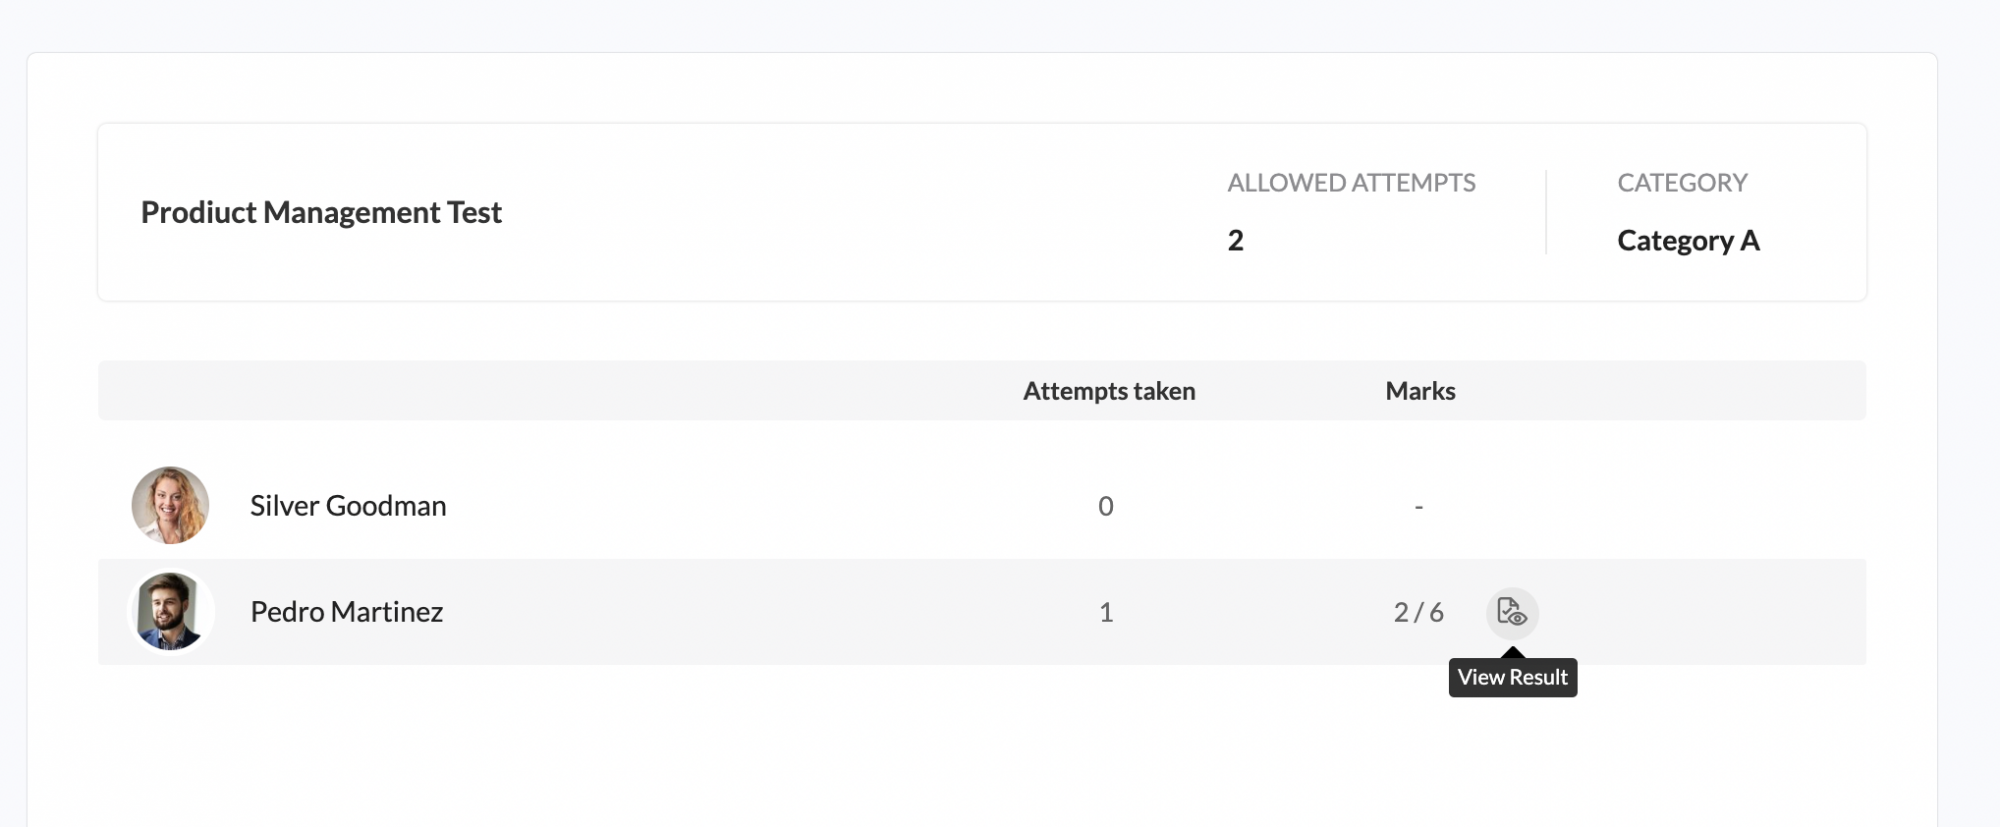Viewport: 2000px width, 827px height.
Task: Click the Category A value
Action: pyautogui.click(x=1688, y=241)
